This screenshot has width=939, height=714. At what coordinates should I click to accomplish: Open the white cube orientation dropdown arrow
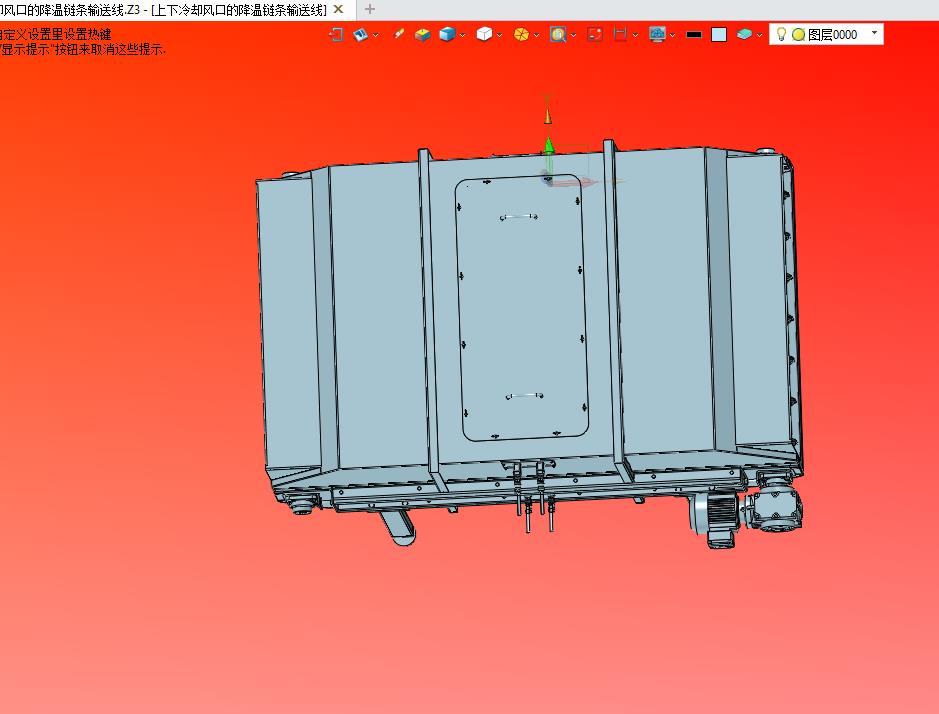coord(499,35)
